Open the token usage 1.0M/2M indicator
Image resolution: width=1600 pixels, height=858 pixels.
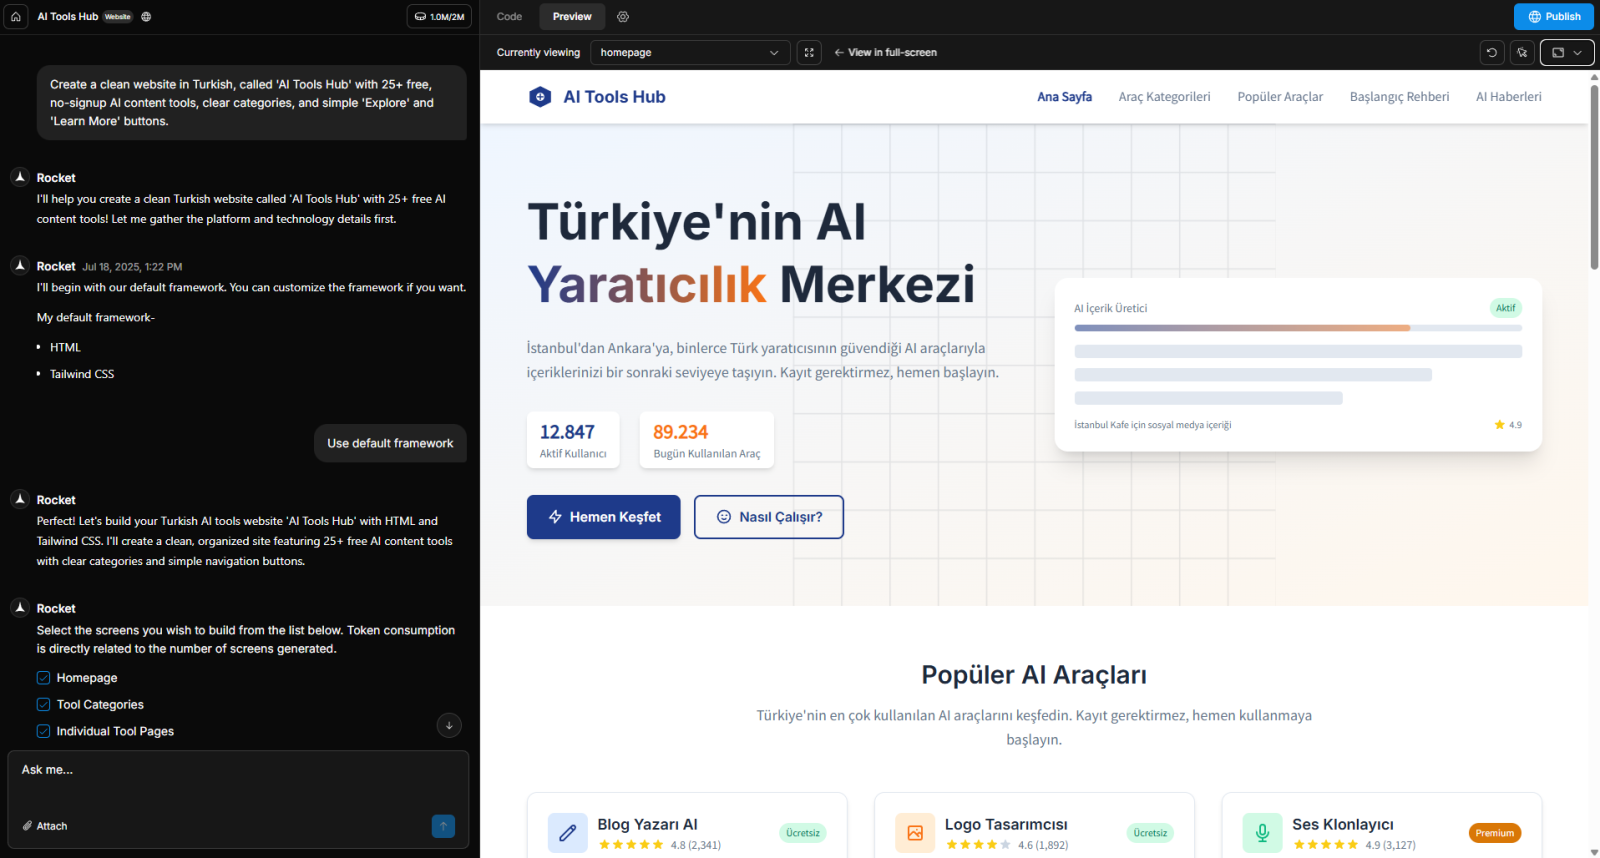(439, 17)
